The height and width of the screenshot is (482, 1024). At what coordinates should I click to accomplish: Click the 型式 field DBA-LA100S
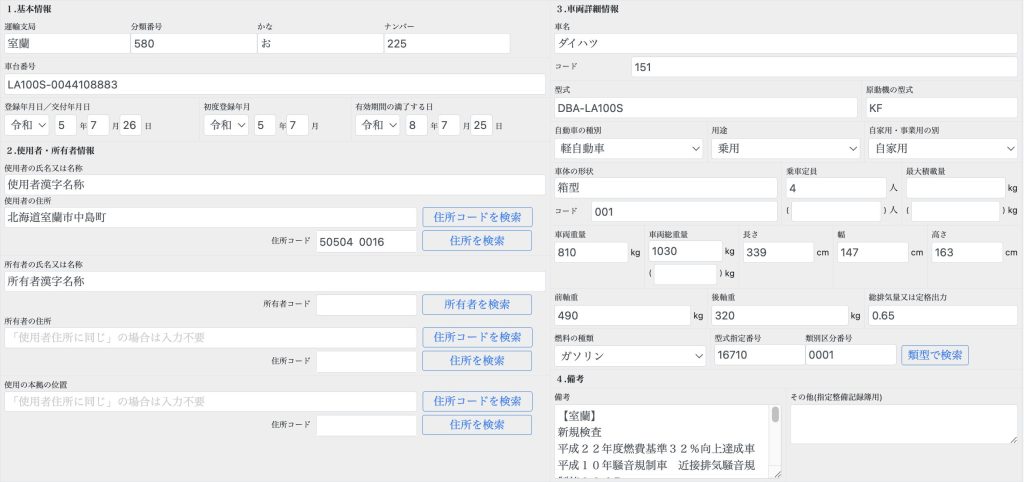[x=705, y=108]
